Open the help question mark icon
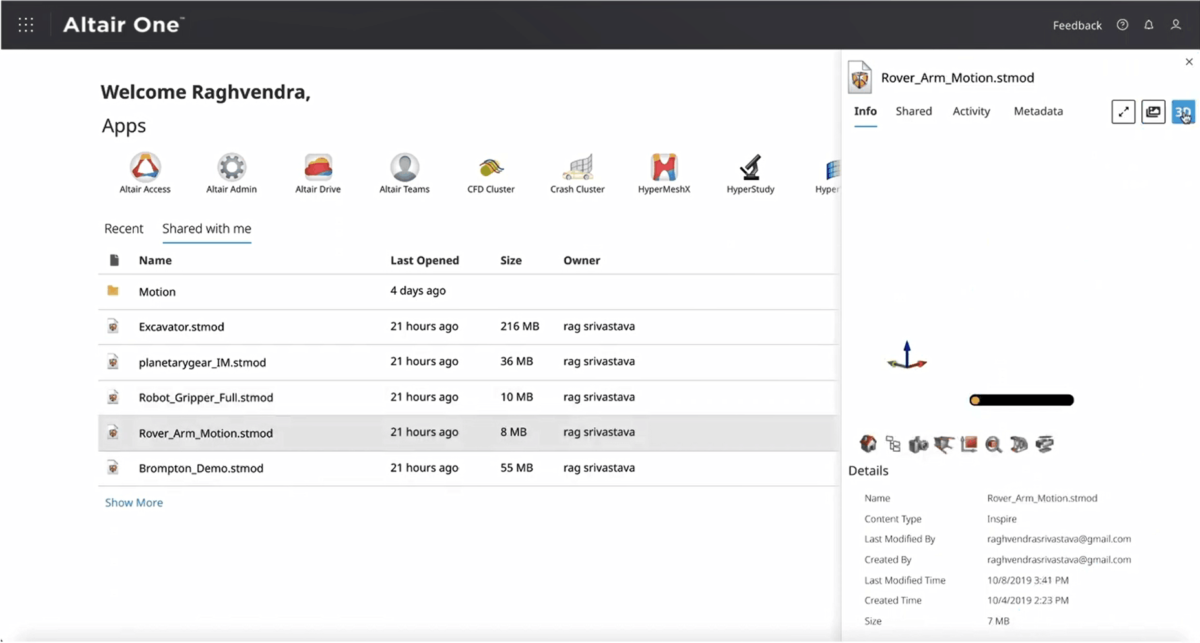 click(1122, 25)
